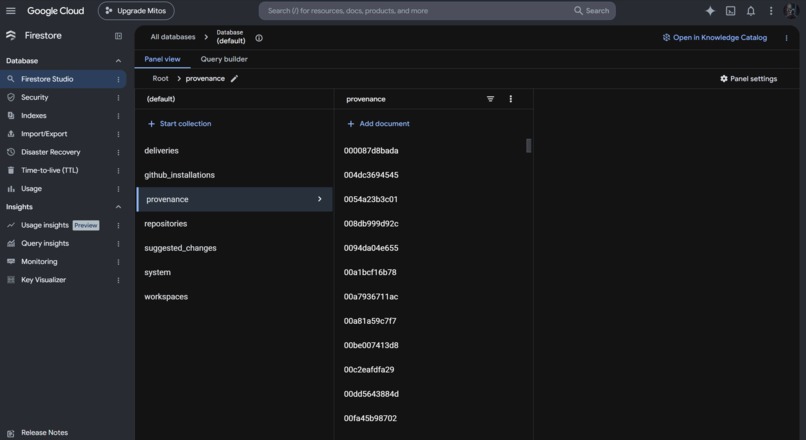Screen dimensions: 806x440
Task: Open document 00a7936711ac
Action: tap(371, 297)
